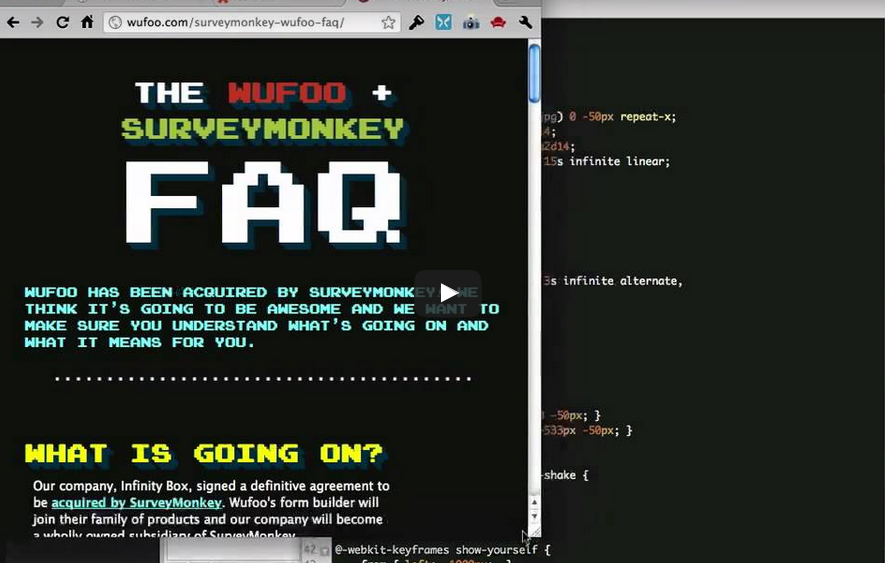Open the wrench settings menu
This screenshot has width=885, height=563.
point(525,23)
